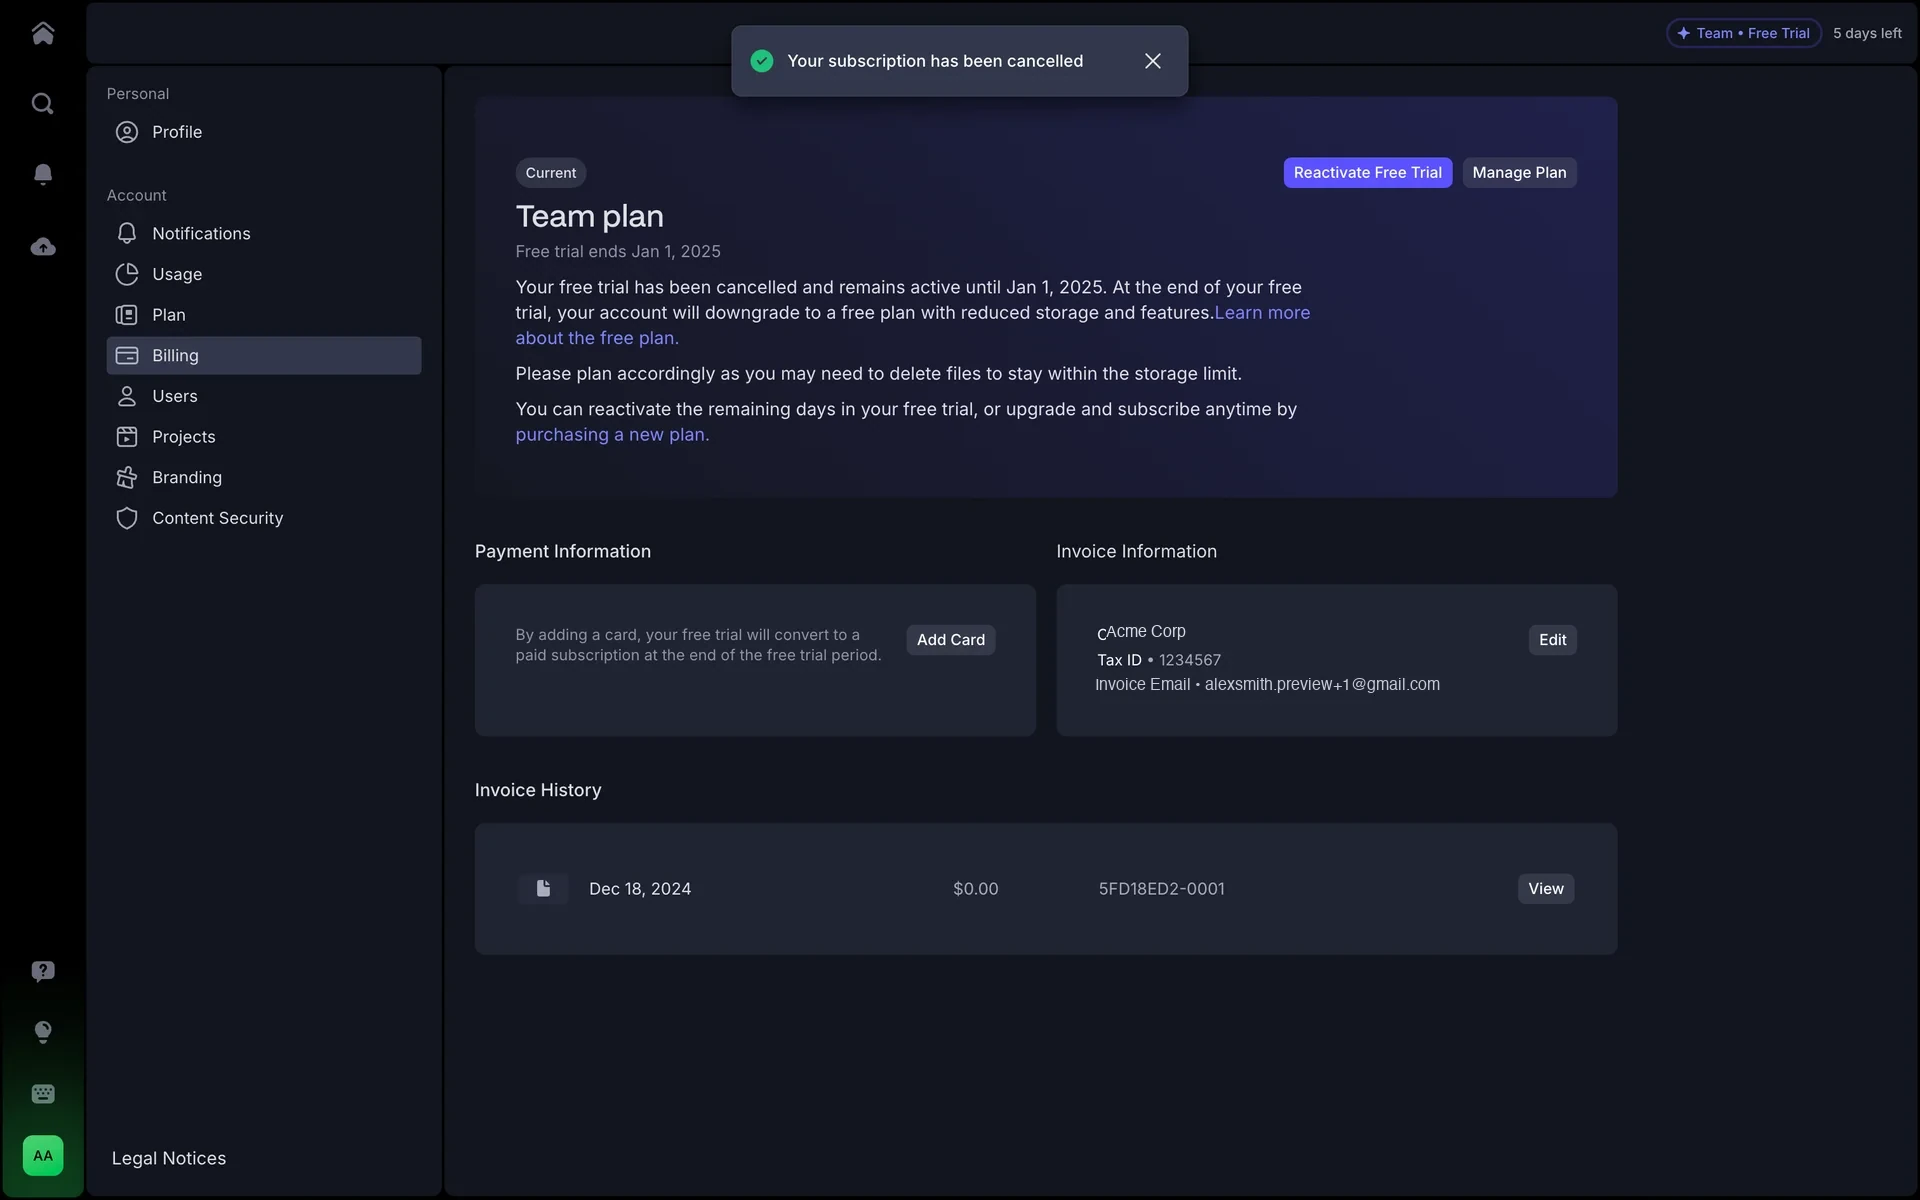Dismiss the subscription cancelled toast
Screen dimensions: 1920x1200
tap(1153, 61)
